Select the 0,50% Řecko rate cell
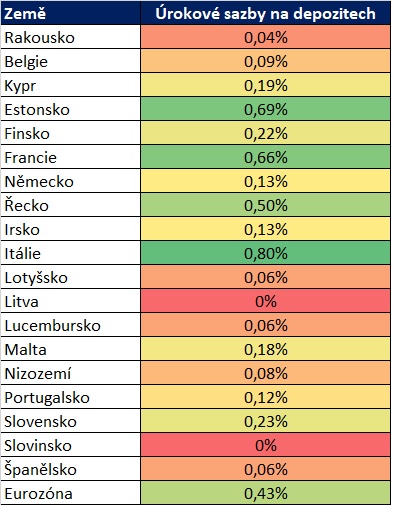 point(265,205)
